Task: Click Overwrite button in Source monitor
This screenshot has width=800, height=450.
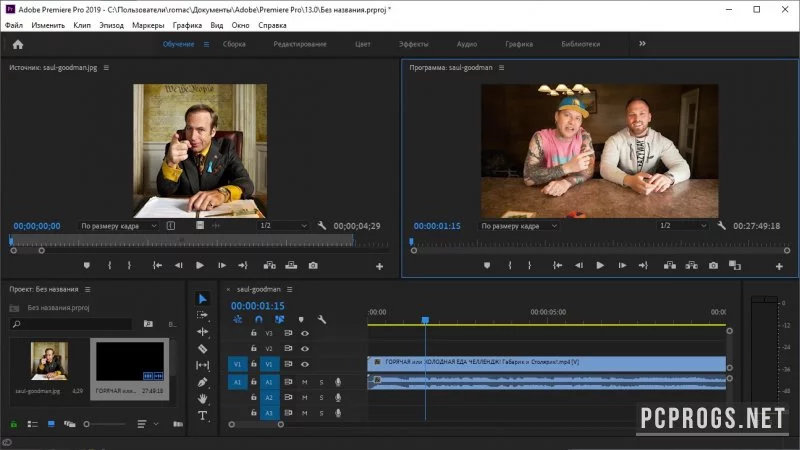Action: [x=291, y=265]
